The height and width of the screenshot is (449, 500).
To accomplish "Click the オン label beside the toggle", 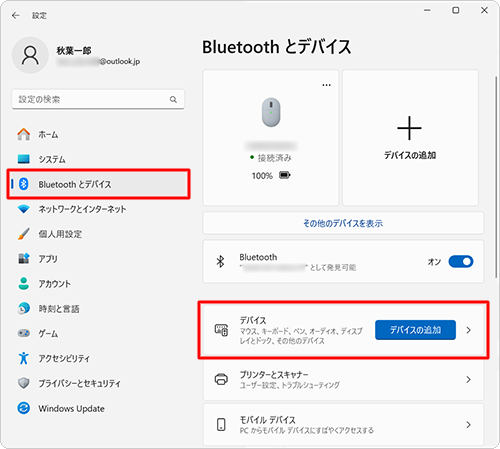I will [434, 262].
